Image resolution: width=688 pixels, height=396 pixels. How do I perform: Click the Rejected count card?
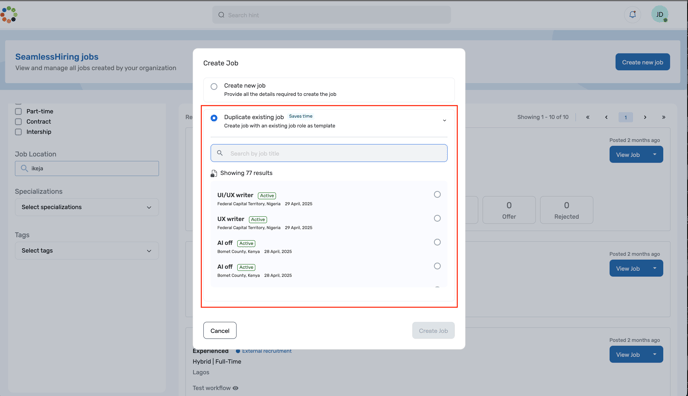point(566,210)
